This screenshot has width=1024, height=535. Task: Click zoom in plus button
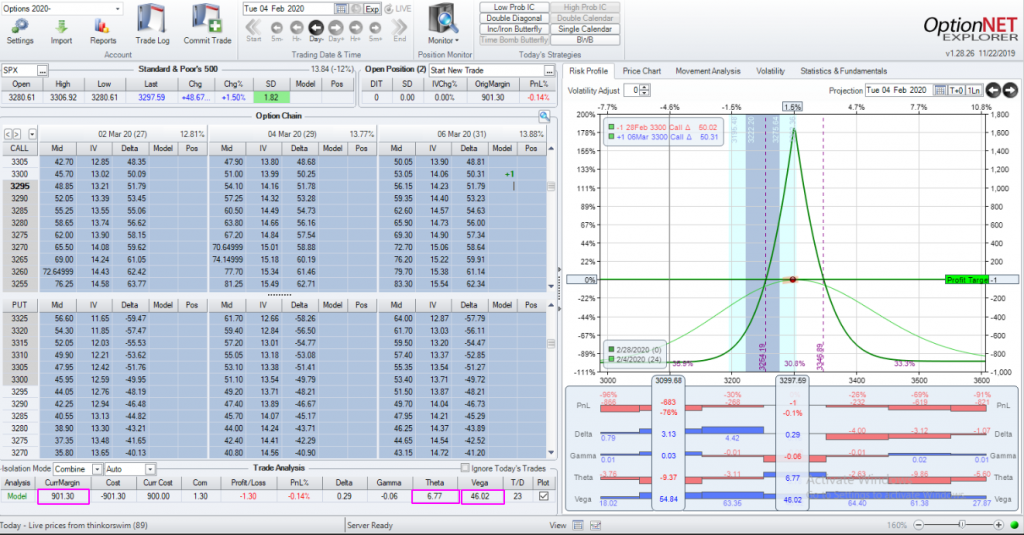coord(998,525)
